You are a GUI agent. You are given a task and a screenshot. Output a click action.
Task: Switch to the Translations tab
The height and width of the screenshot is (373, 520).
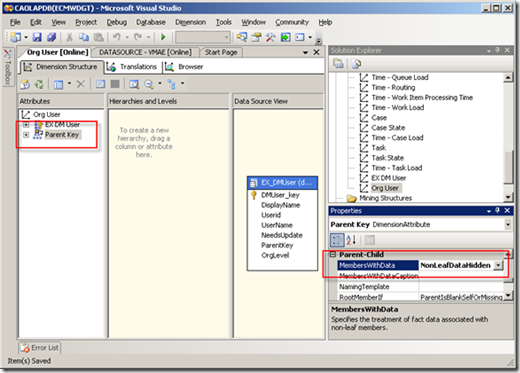[133, 67]
